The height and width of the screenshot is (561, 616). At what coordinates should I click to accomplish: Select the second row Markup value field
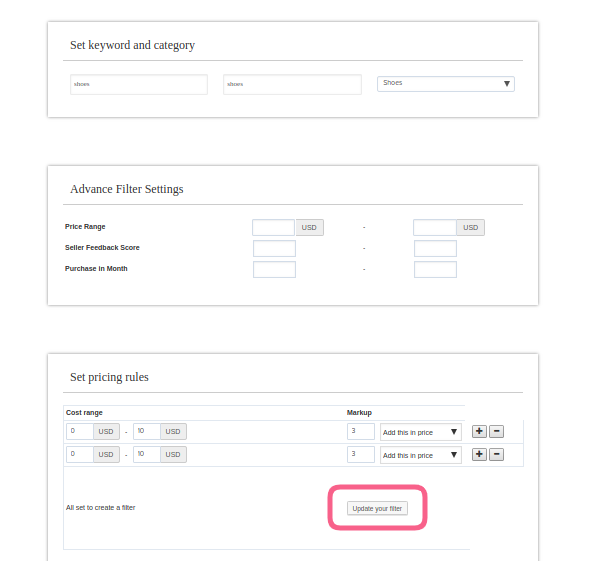coord(360,454)
